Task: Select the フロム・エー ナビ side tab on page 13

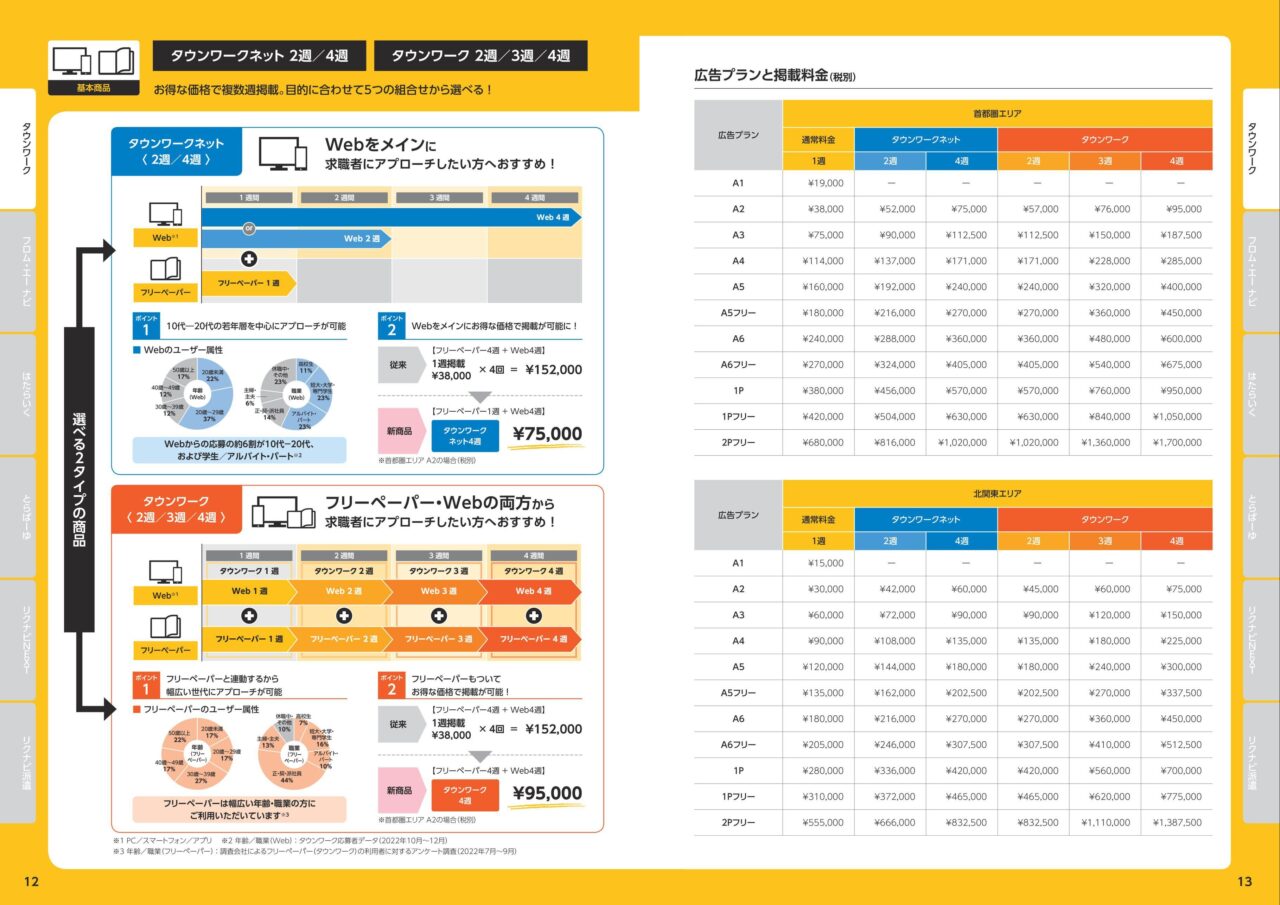Action: click(1262, 271)
